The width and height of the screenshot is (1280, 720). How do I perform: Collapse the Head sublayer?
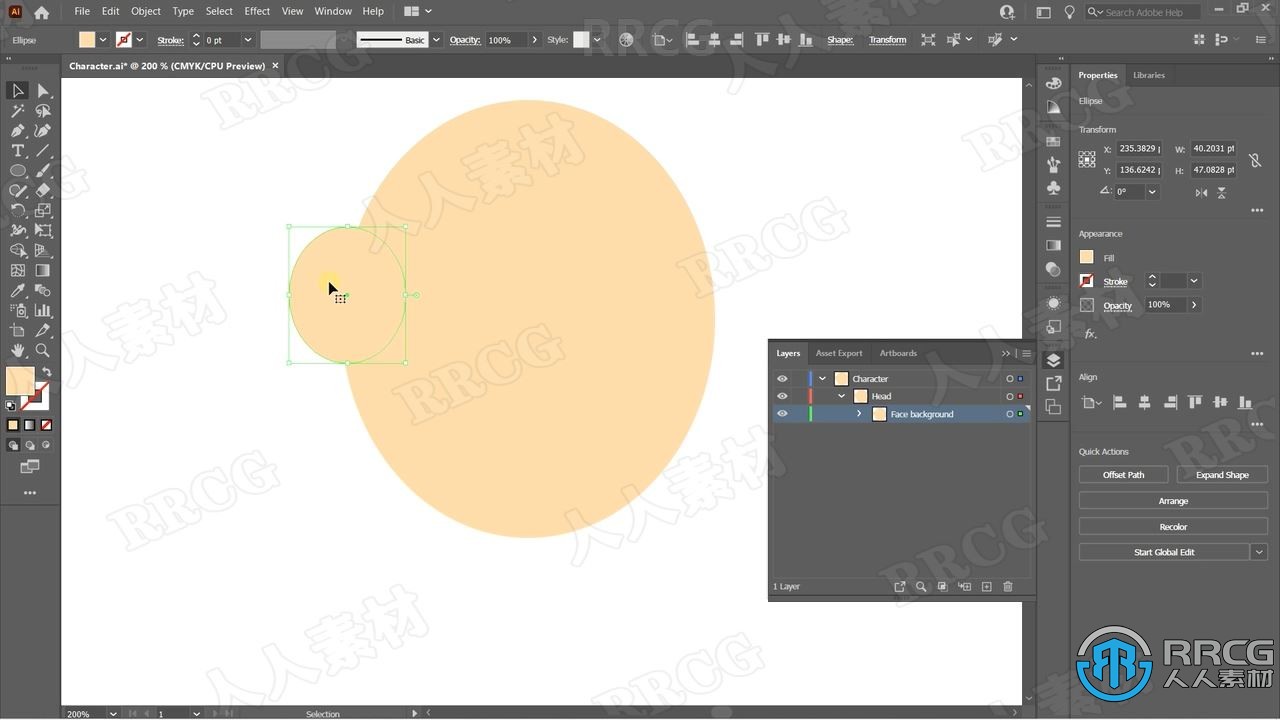tap(841, 397)
